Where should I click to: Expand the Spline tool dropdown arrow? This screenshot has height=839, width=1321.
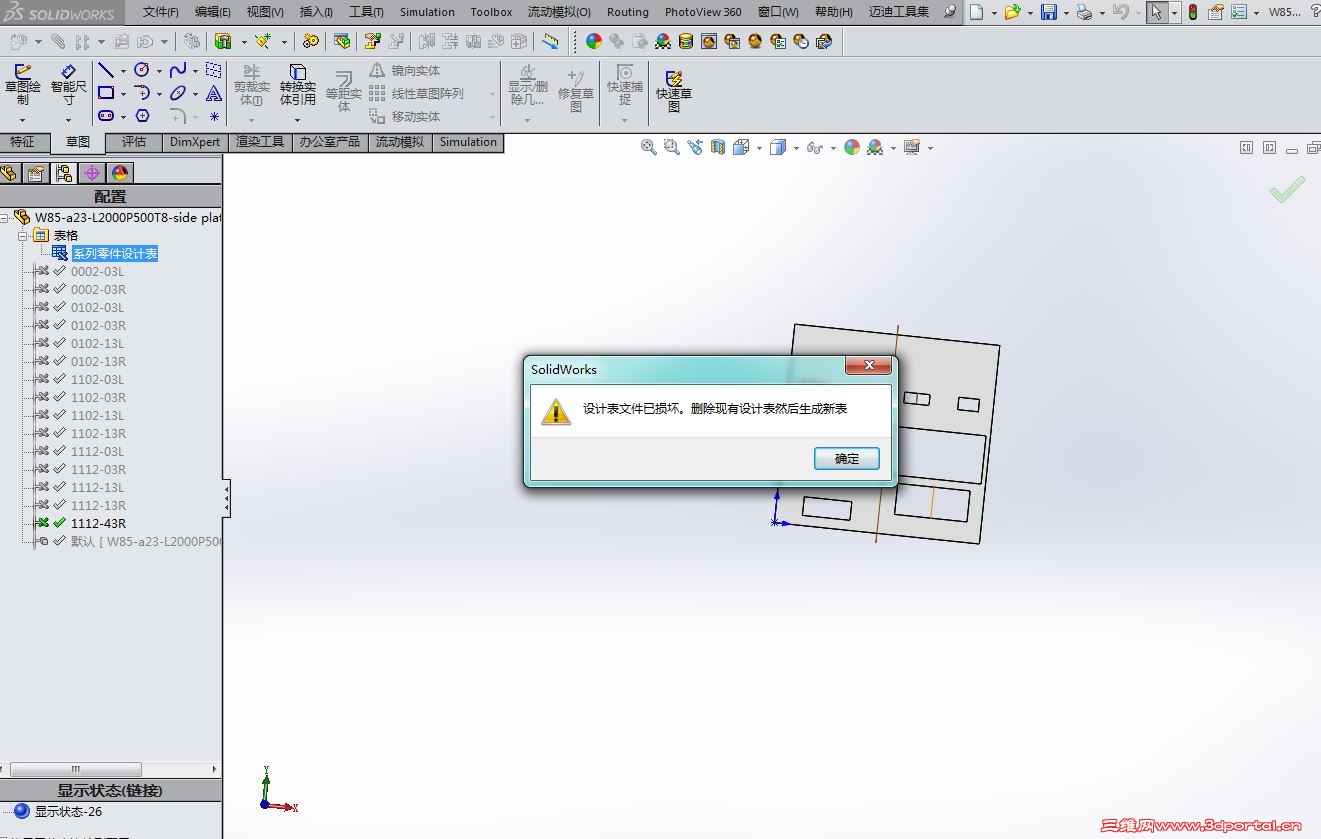(195, 71)
